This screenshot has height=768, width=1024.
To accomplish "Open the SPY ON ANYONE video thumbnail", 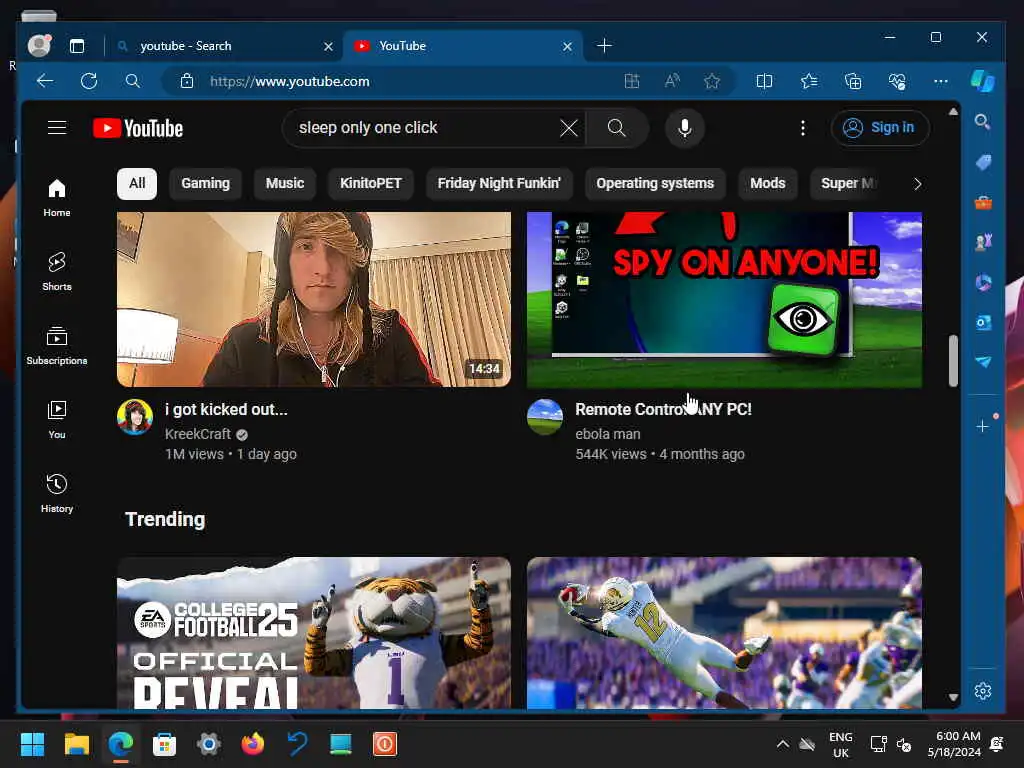I will pos(724,299).
